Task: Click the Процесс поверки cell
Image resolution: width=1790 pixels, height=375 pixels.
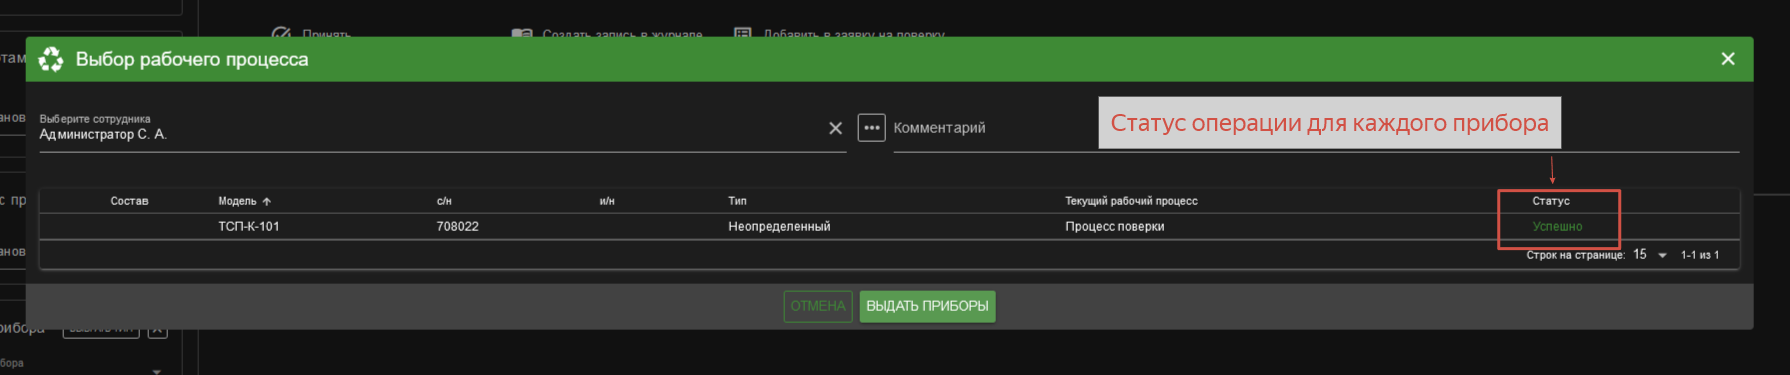Action: (x=1114, y=227)
